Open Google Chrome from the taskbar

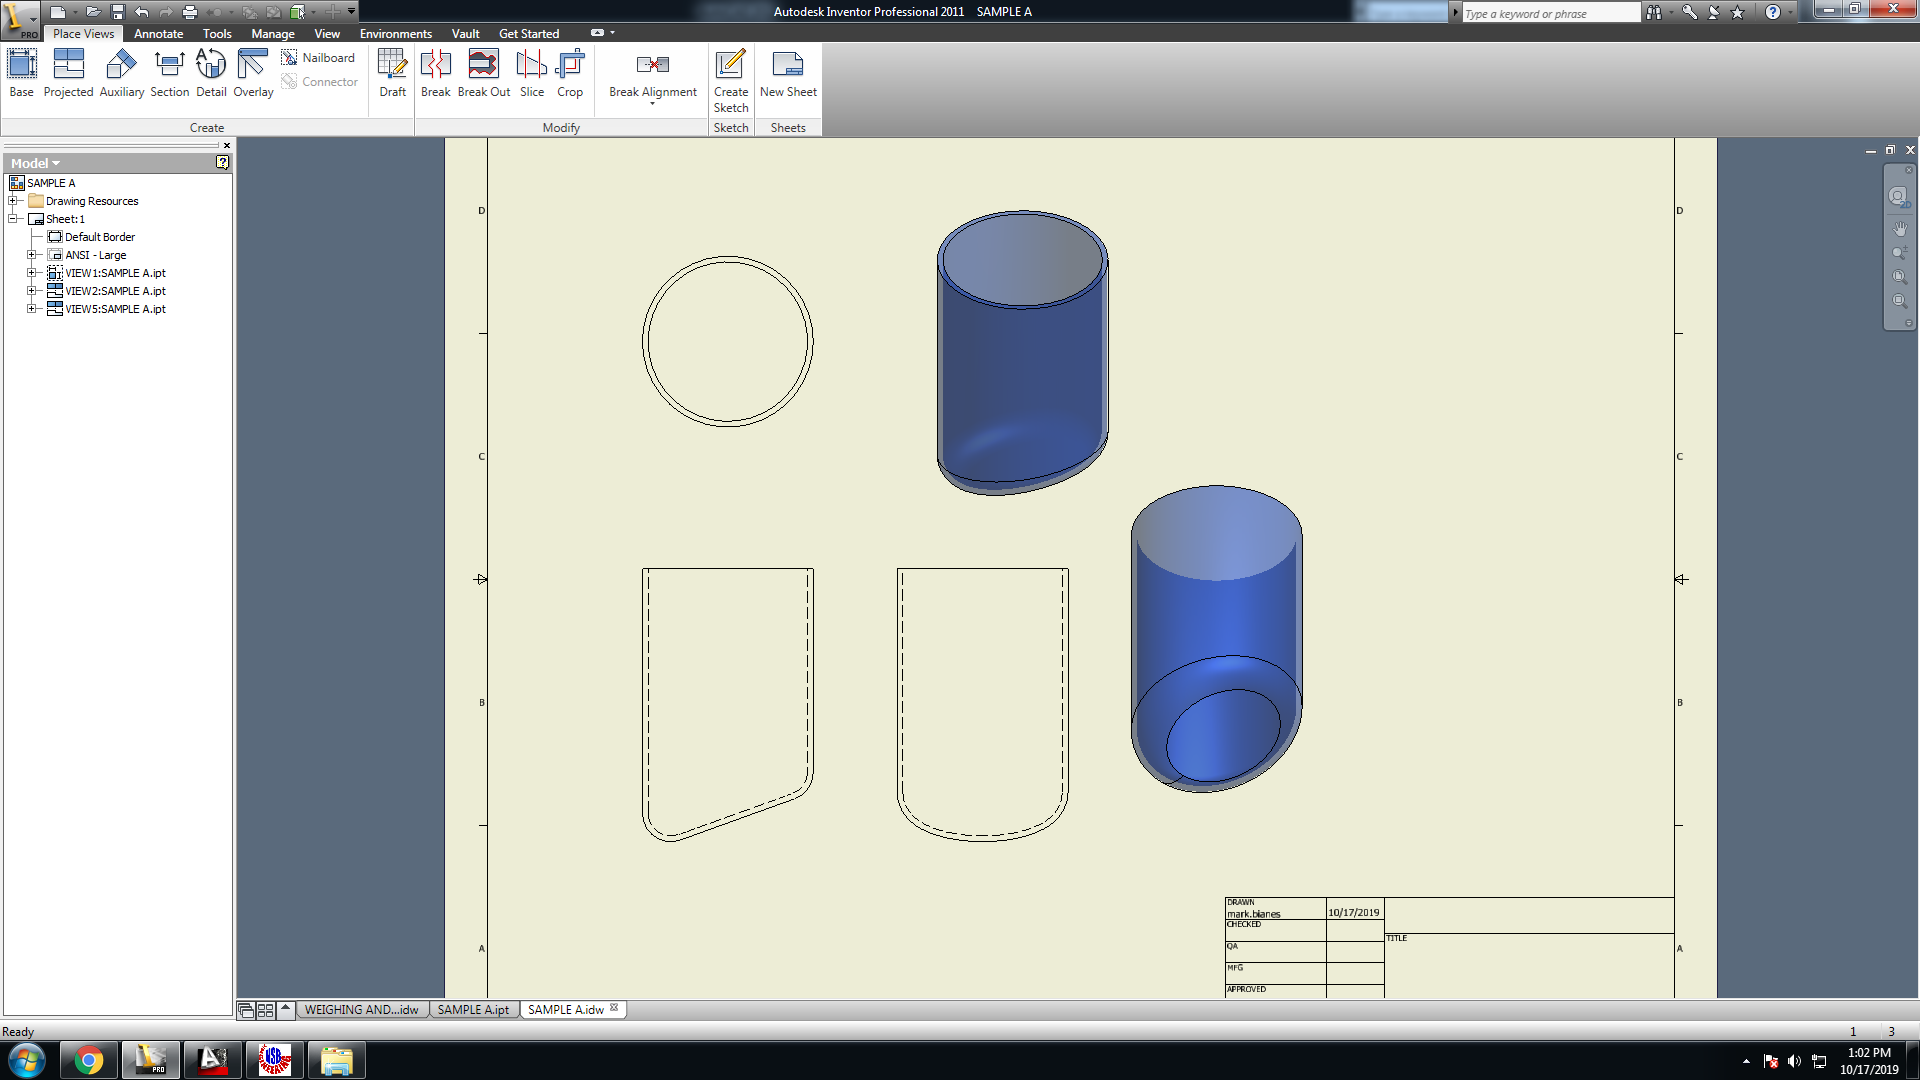(x=89, y=1060)
